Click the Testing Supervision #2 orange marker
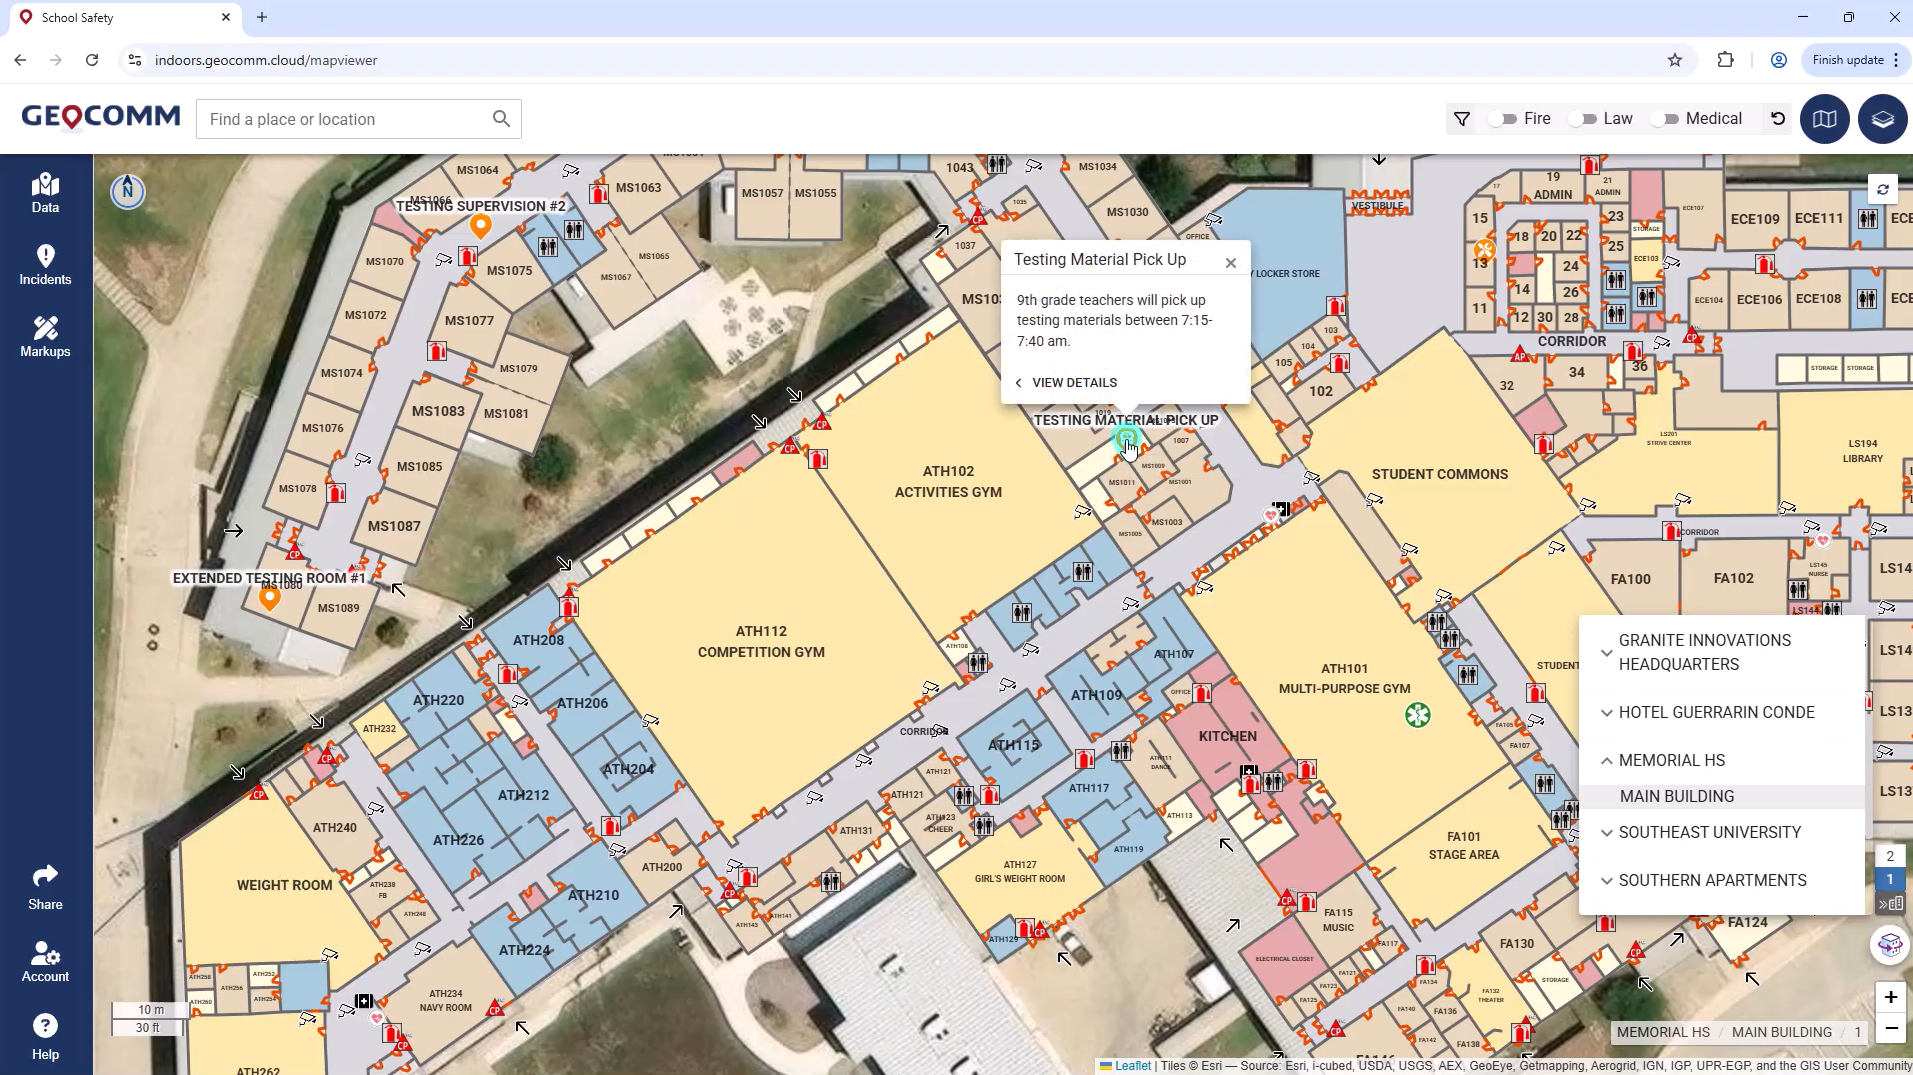The image size is (1913, 1075). click(481, 226)
